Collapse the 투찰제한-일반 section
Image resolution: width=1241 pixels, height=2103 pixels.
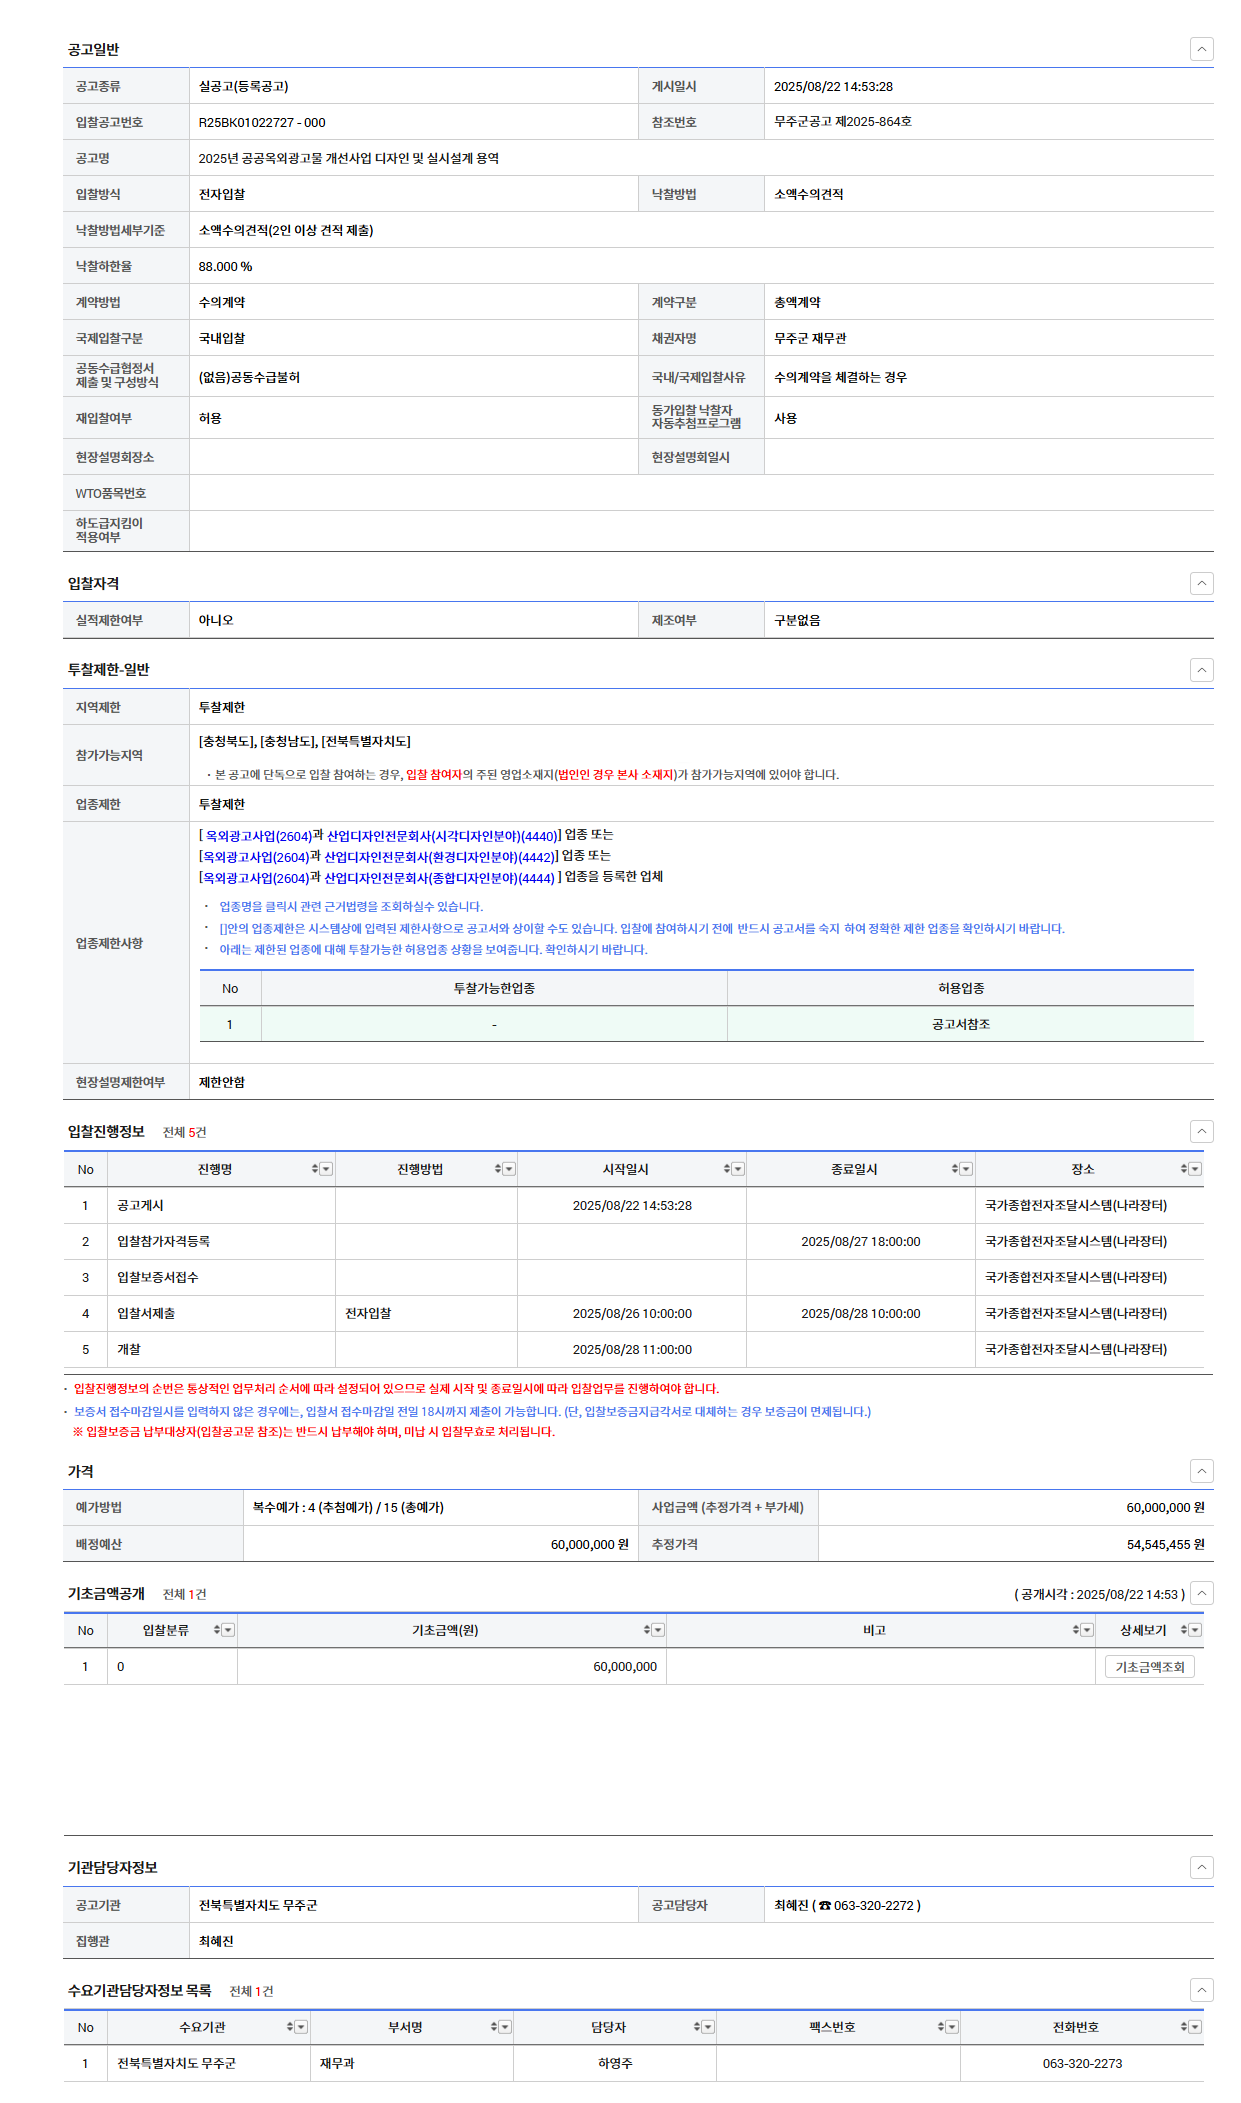tap(1201, 670)
